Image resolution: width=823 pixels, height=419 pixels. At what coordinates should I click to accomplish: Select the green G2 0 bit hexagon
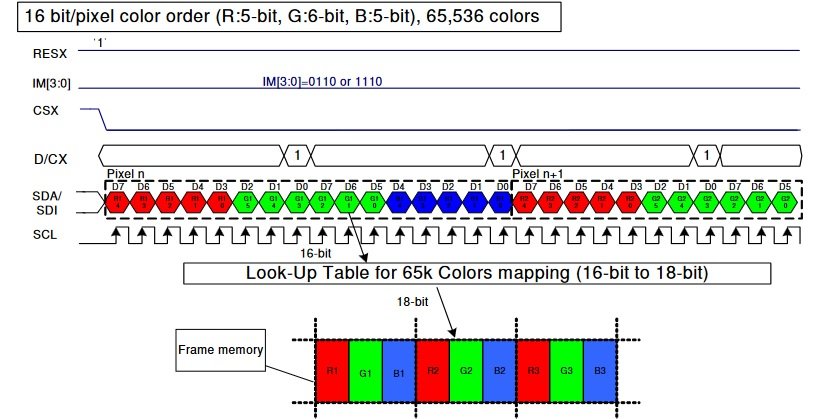click(785, 202)
